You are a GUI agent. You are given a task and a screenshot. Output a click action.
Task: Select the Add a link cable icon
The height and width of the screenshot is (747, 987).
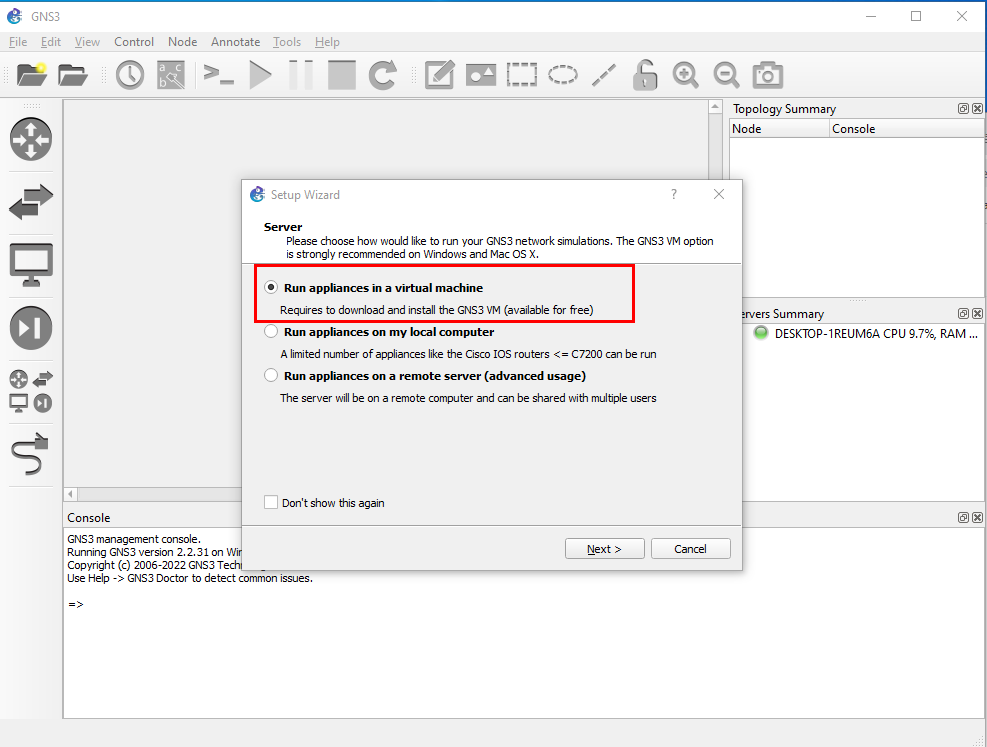[30, 453]
